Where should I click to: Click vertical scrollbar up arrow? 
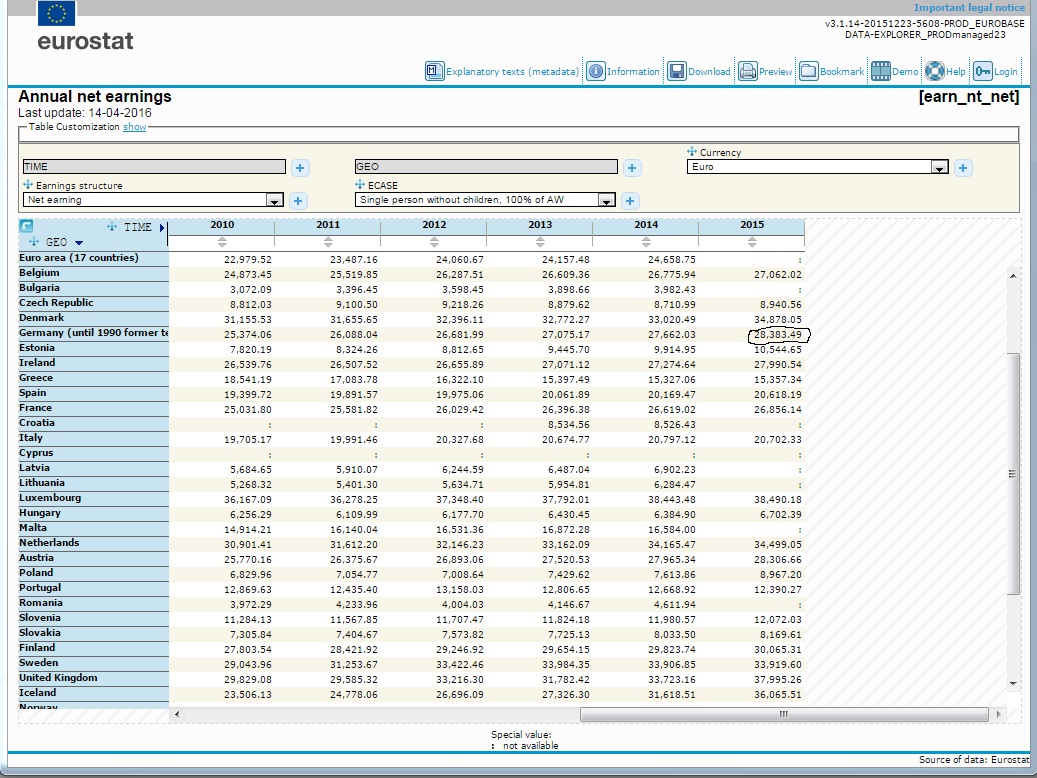(1013, 275)
